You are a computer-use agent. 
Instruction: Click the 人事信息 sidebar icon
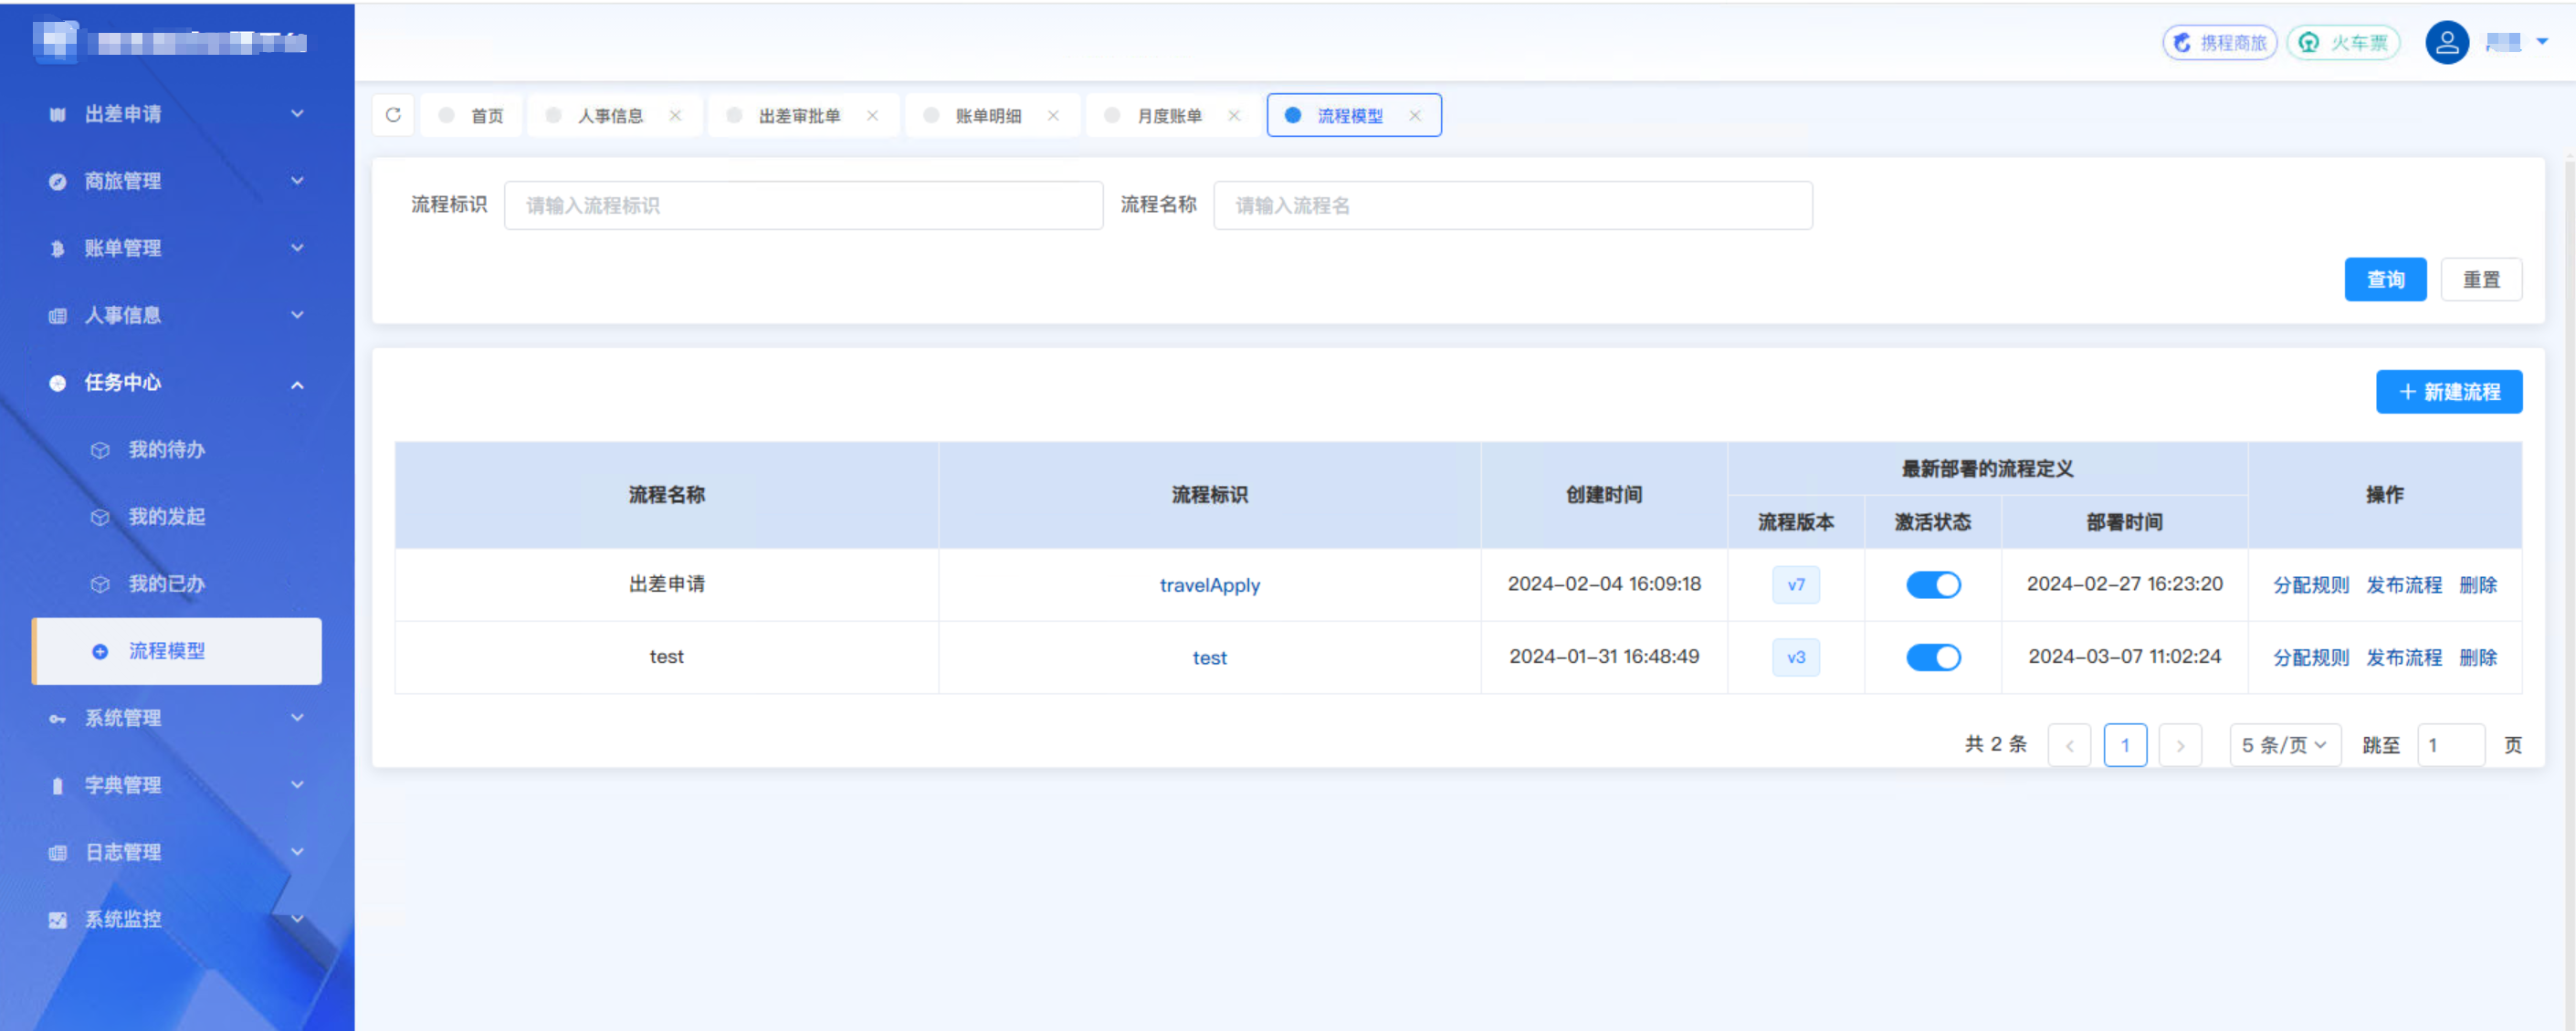click(58, 315)
